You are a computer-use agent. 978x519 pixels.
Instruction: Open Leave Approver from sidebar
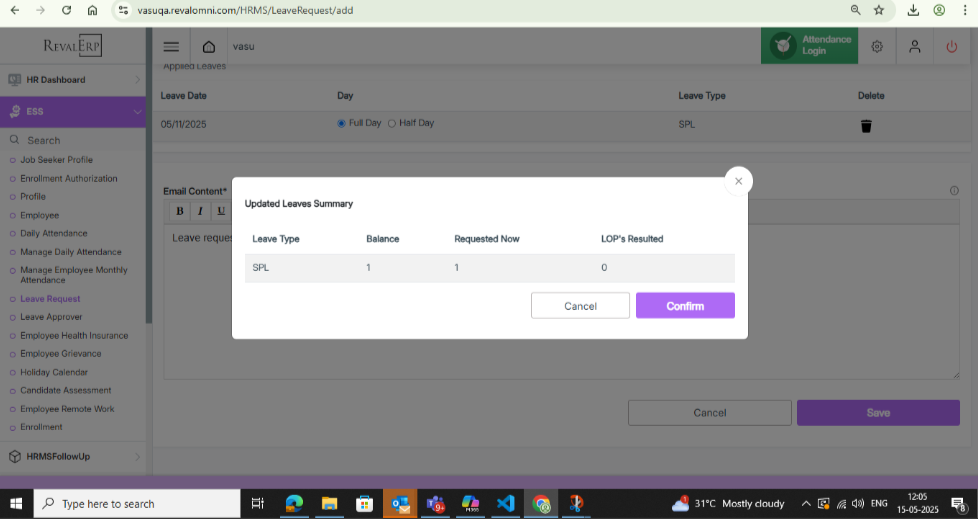(x=51, y=317)
